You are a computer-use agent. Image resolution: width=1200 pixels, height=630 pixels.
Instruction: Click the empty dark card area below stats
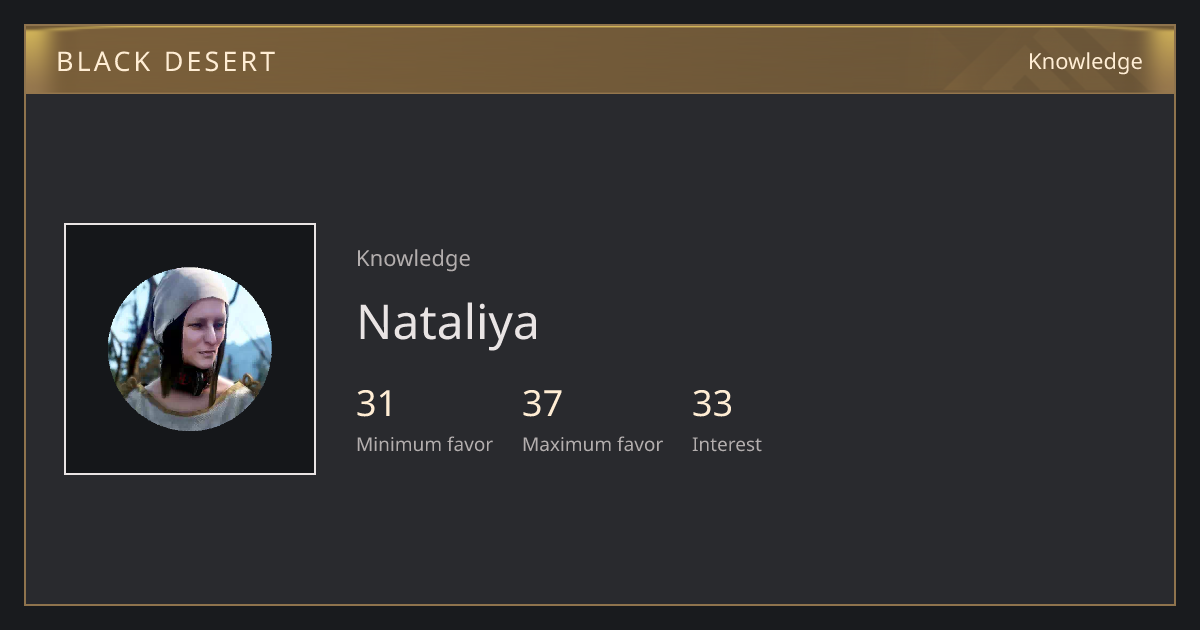[600, 535]
